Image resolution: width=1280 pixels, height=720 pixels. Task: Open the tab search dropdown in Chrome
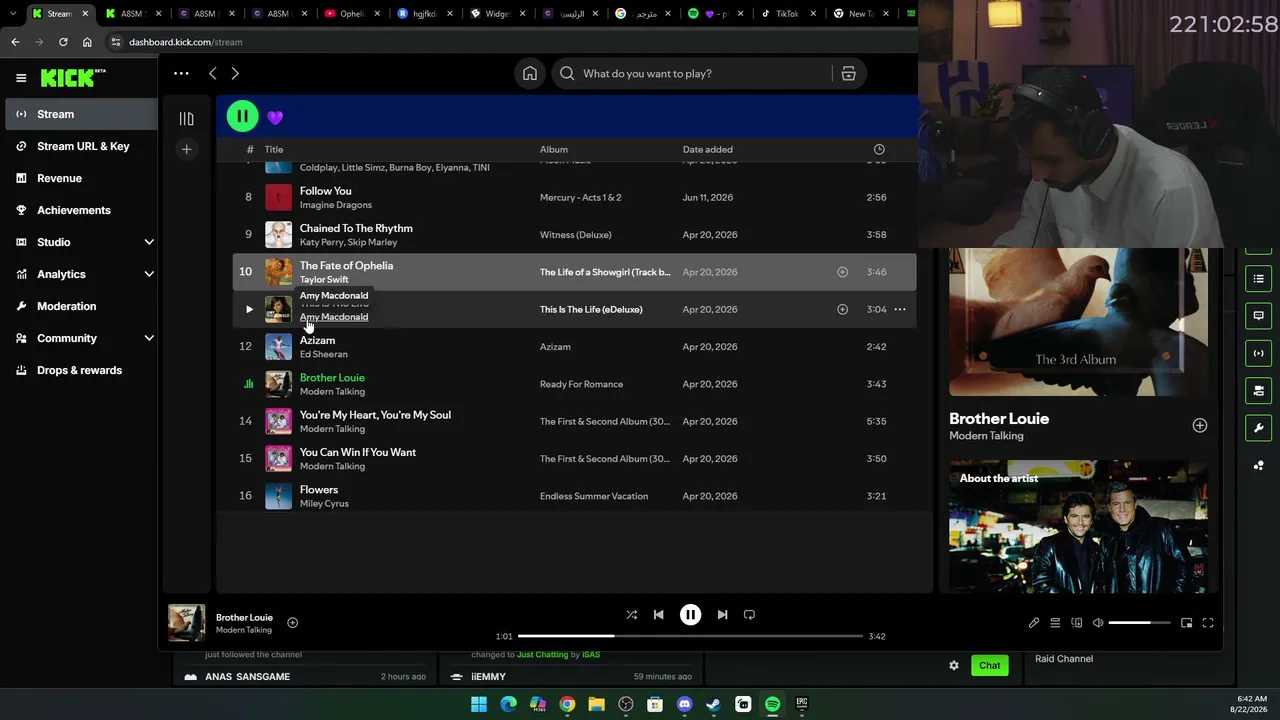(12, 14)
